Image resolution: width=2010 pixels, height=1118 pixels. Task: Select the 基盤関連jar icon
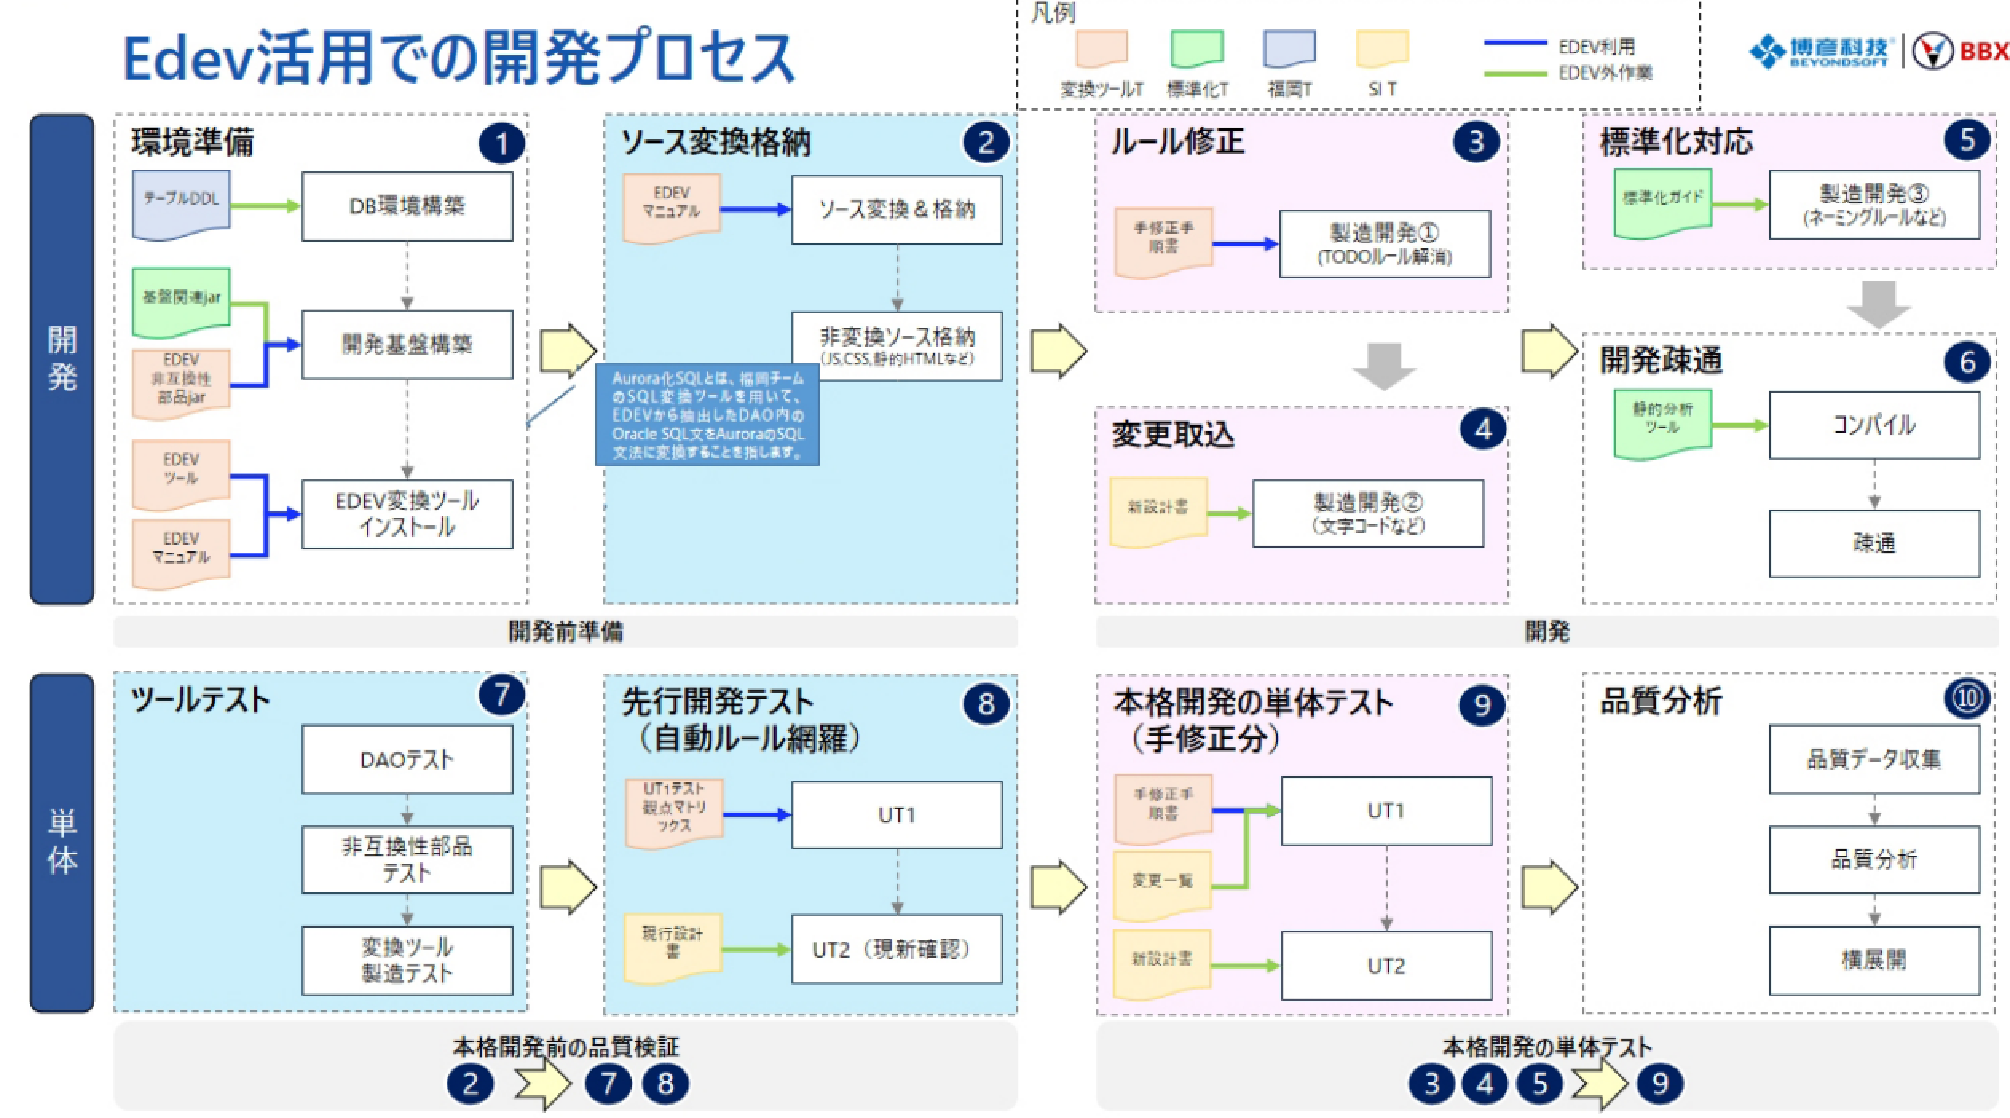[183, 300]
